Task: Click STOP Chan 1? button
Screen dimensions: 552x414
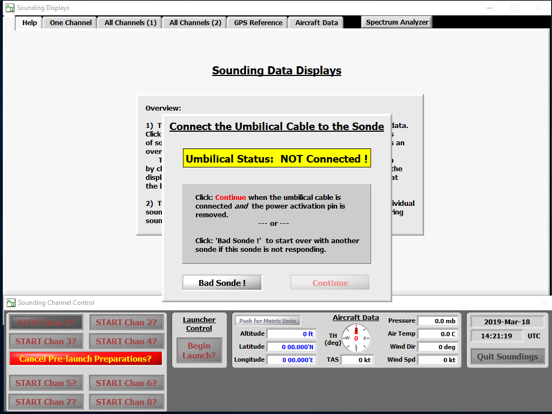Action: 46,322
